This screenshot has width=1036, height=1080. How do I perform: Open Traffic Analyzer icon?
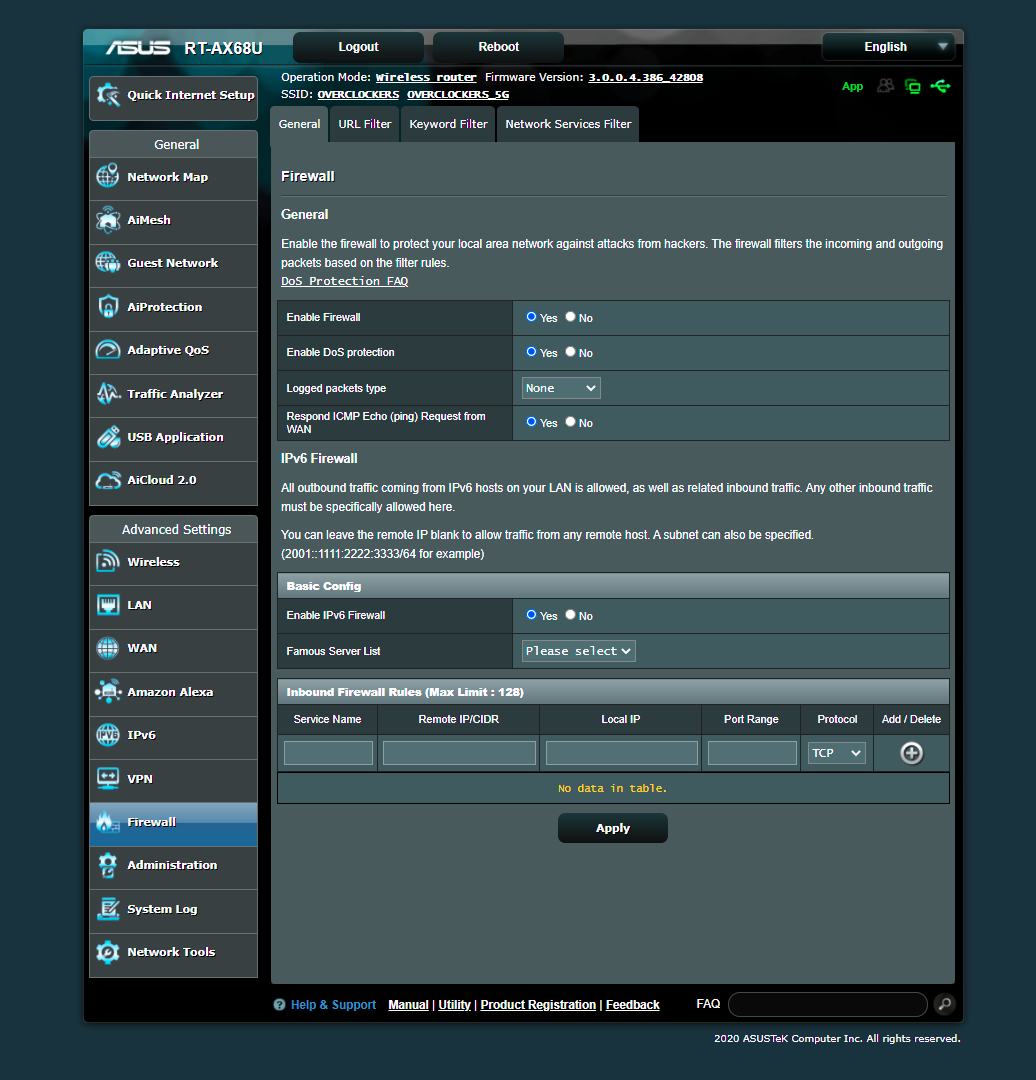(108, 393)
